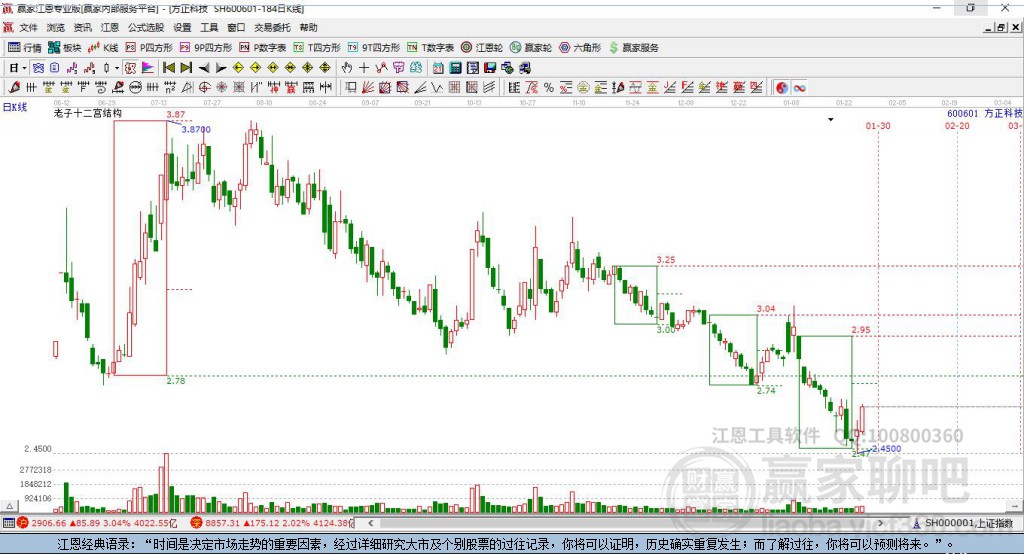Click the colored flag triangle icon
1024x554 pixels.
tap(148, 68)
